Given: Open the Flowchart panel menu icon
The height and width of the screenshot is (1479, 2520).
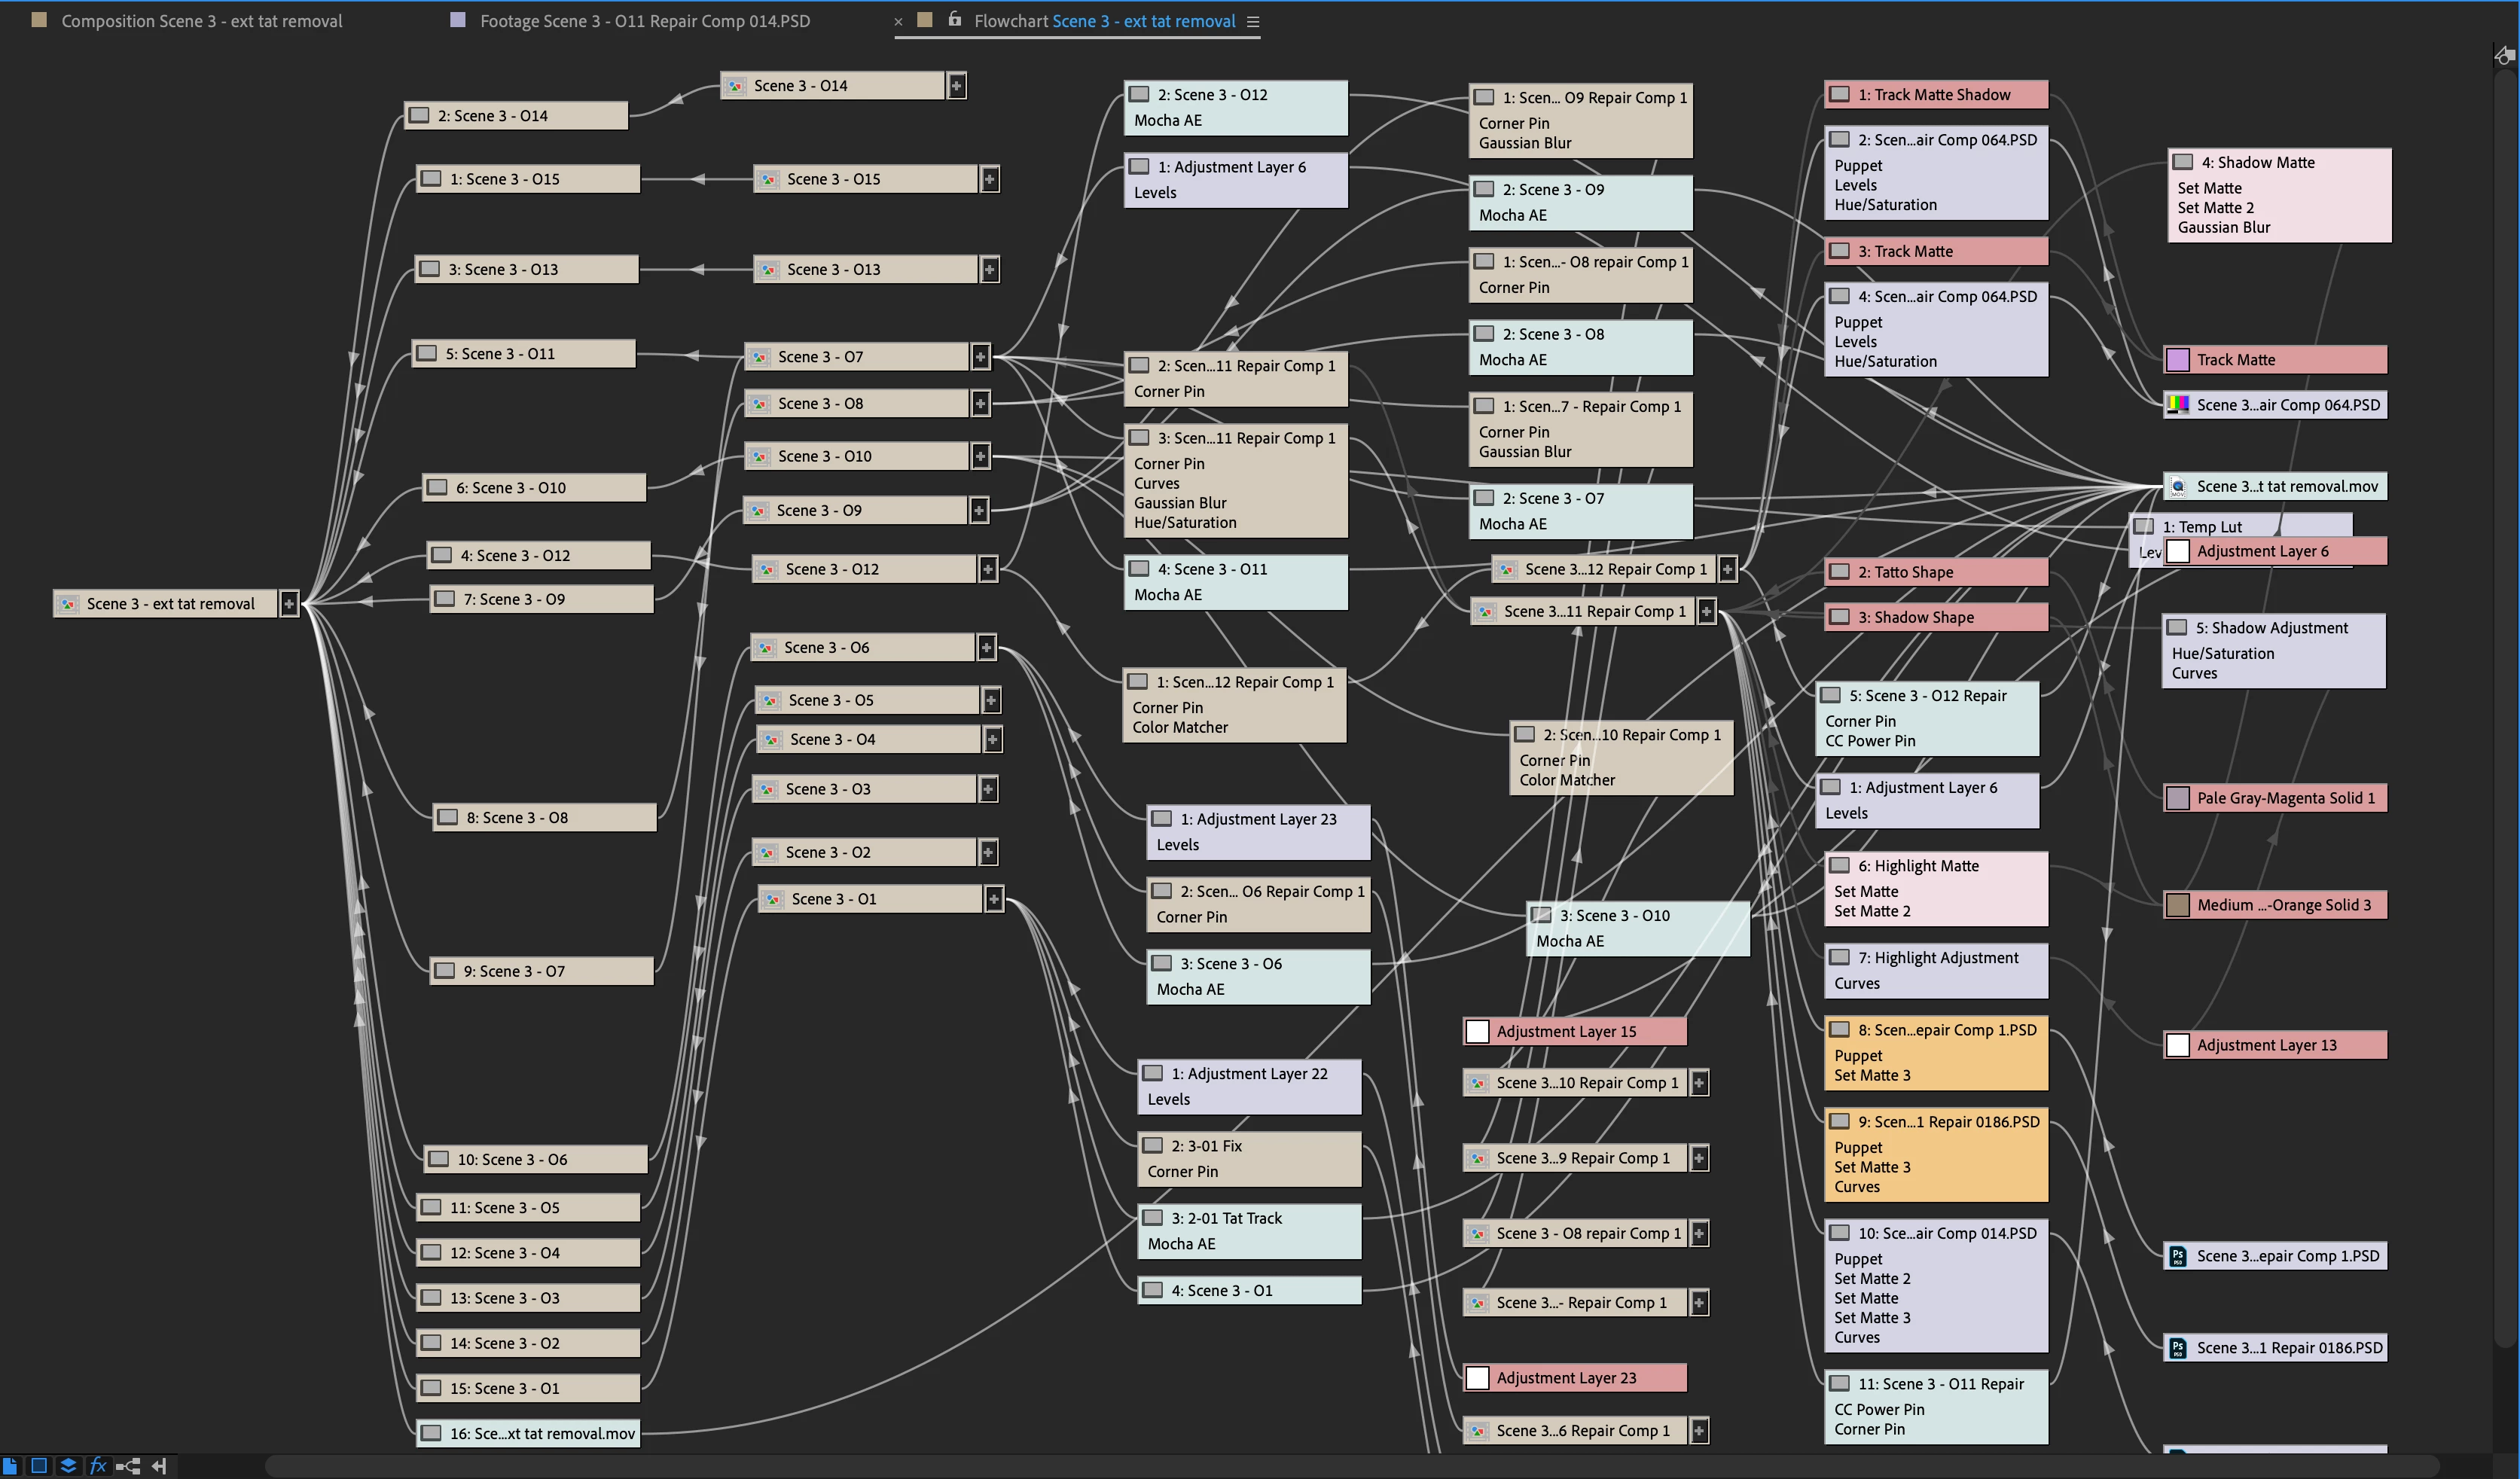Looking at the screenshot, I should coord(1252,21).
